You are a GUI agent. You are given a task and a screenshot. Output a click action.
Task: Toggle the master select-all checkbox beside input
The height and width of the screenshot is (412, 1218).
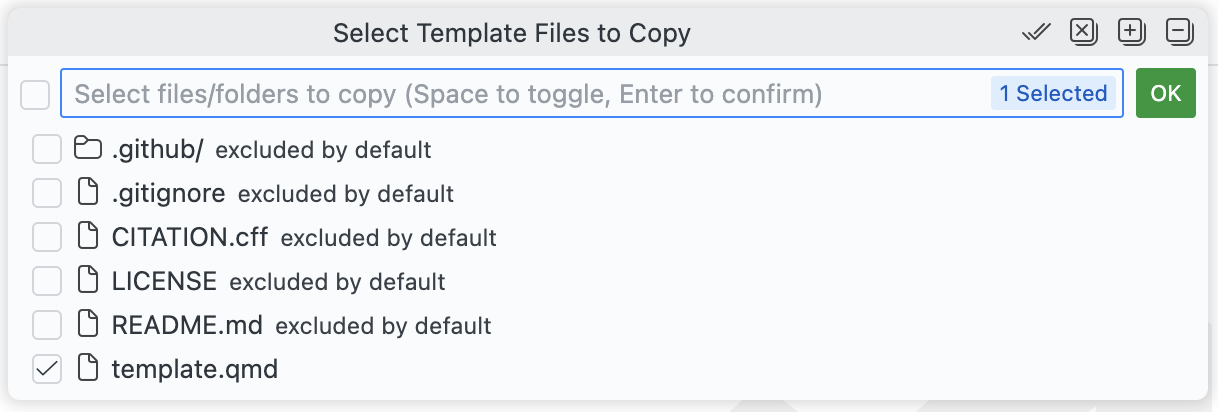click(35, 95)
